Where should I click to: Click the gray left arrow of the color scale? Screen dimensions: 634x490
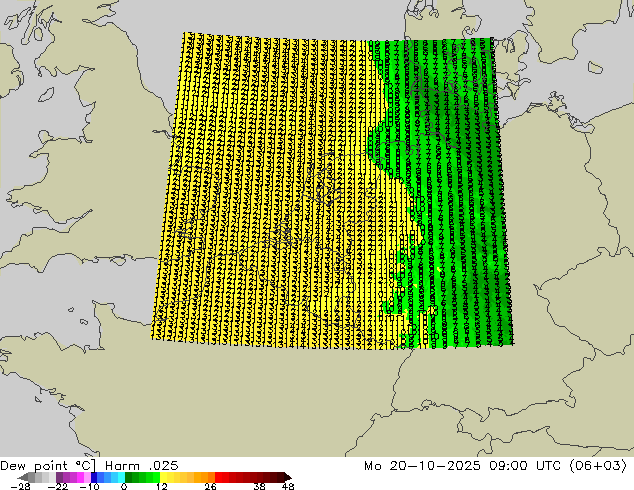[x=23, y=477]
